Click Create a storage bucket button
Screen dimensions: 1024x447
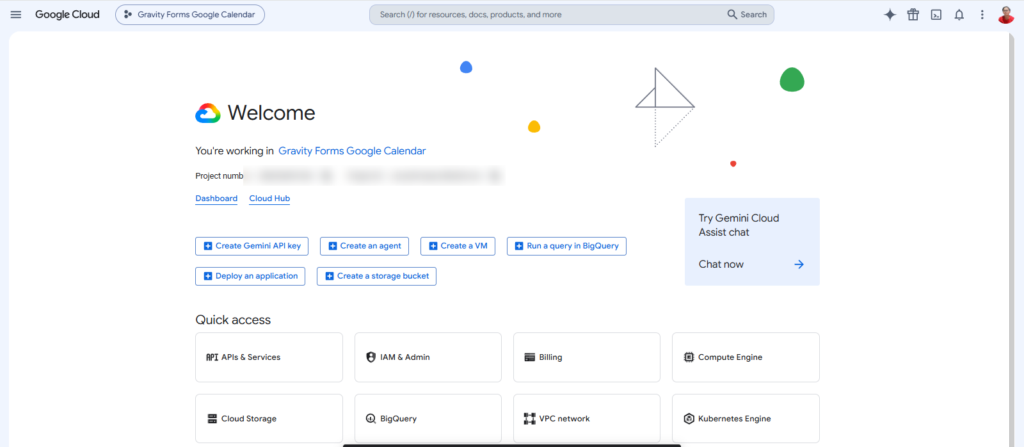tap(377, 276)
